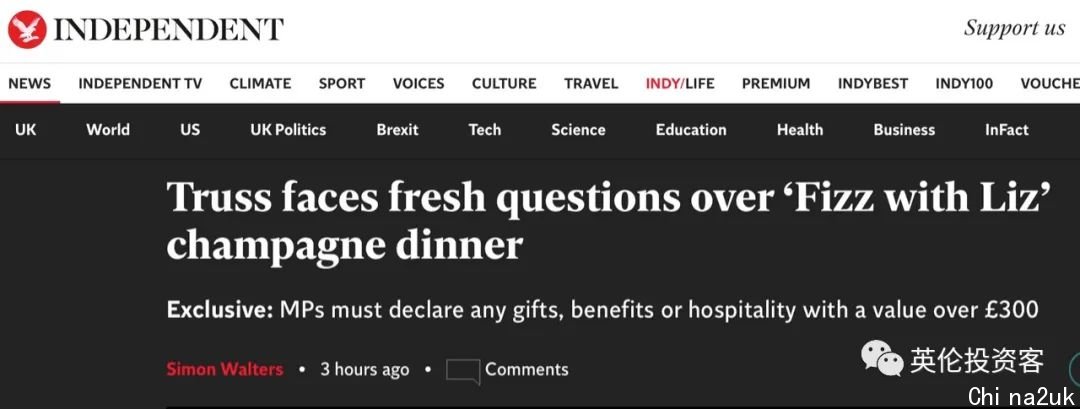The image size is (1080, 409).
Task: Open the CLIMATE section
Action: tap(260, 83)
